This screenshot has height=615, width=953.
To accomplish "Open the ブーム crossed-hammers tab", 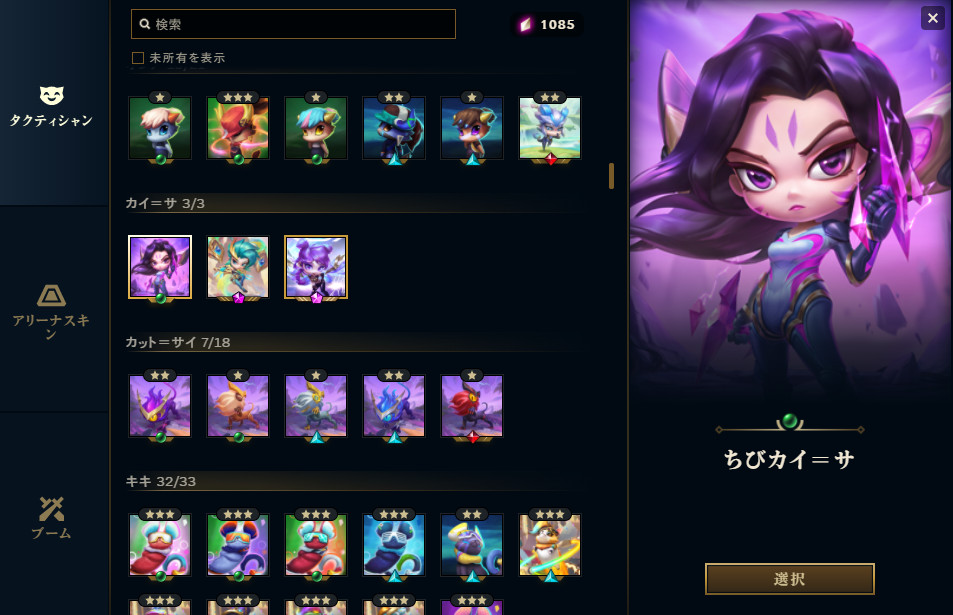I will (x=51, y=518).
